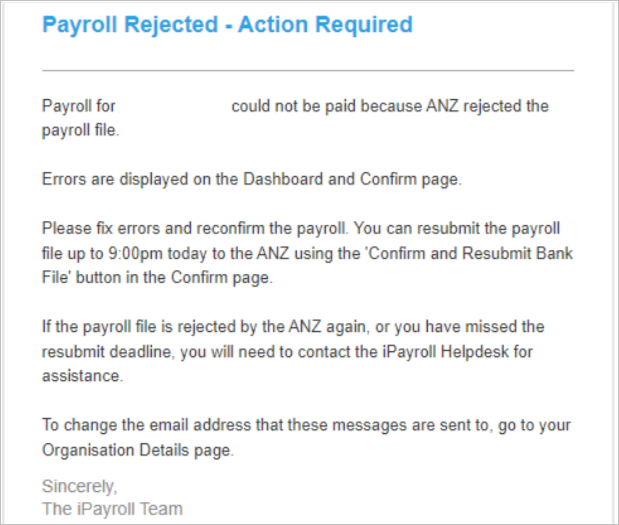Click 'ANZ rejected the' in the first paragraph
The height and width of the screenshot is (525, 619).
click(487, 106)
